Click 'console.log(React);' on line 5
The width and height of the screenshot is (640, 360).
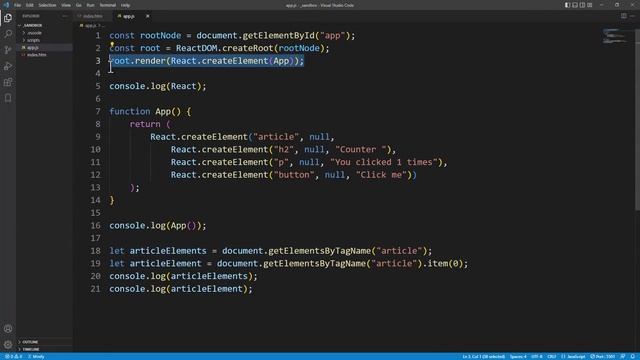click(158, 86)
